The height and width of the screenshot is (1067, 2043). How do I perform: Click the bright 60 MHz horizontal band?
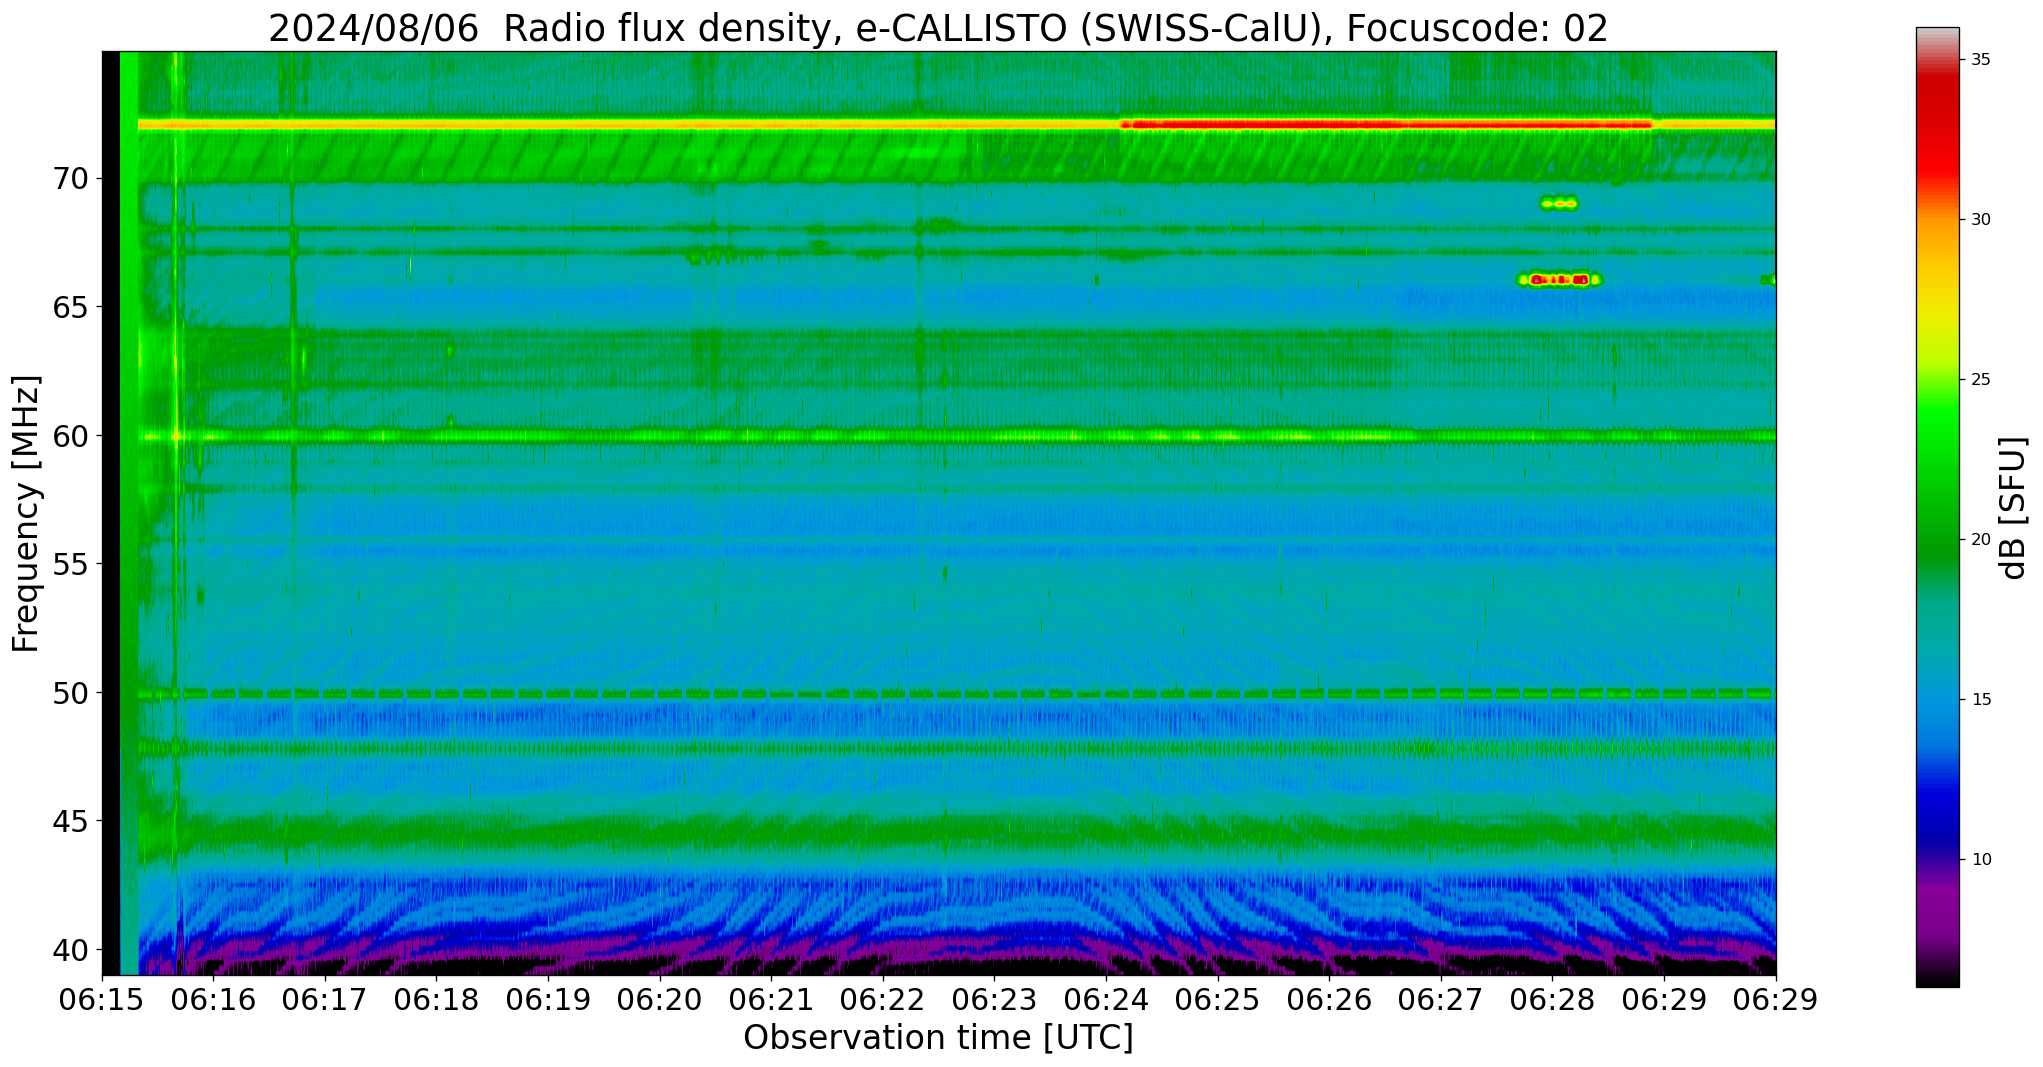click(x=957, y=436)
